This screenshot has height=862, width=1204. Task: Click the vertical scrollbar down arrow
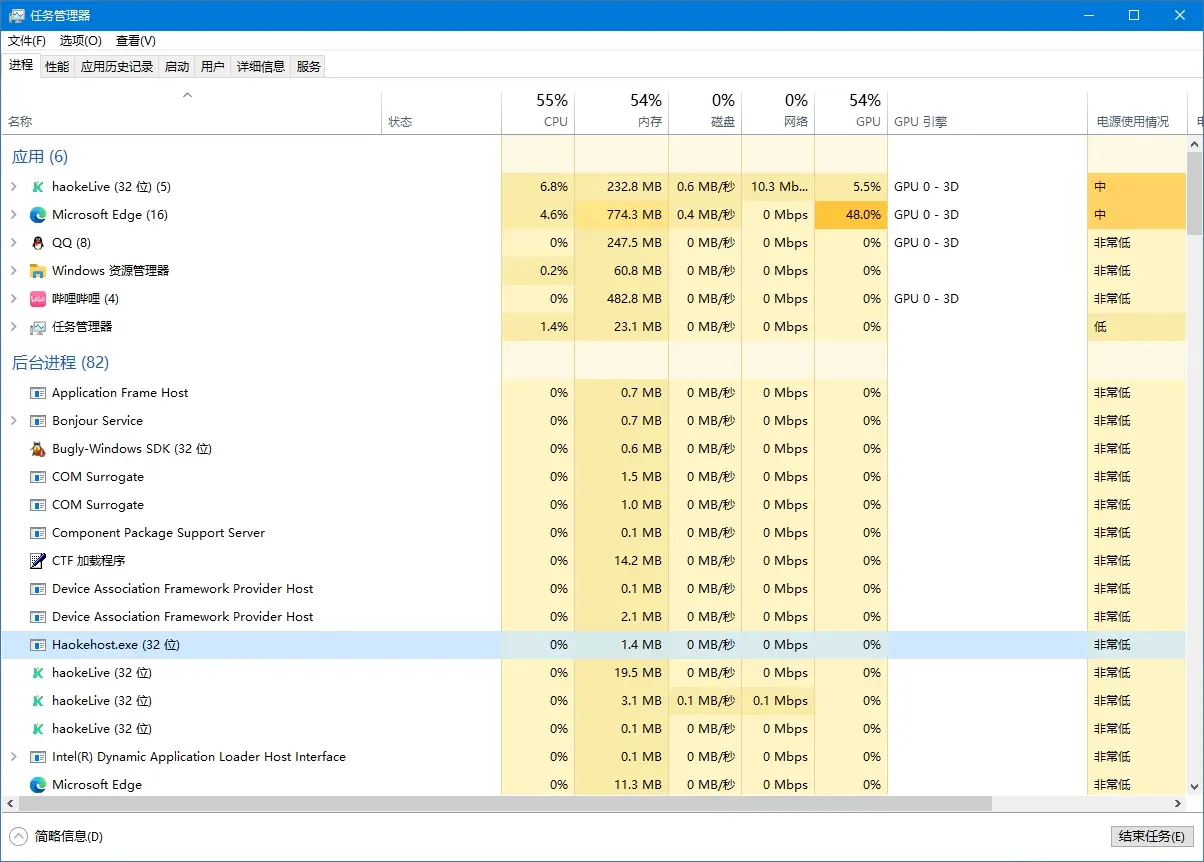(1195, 788)
